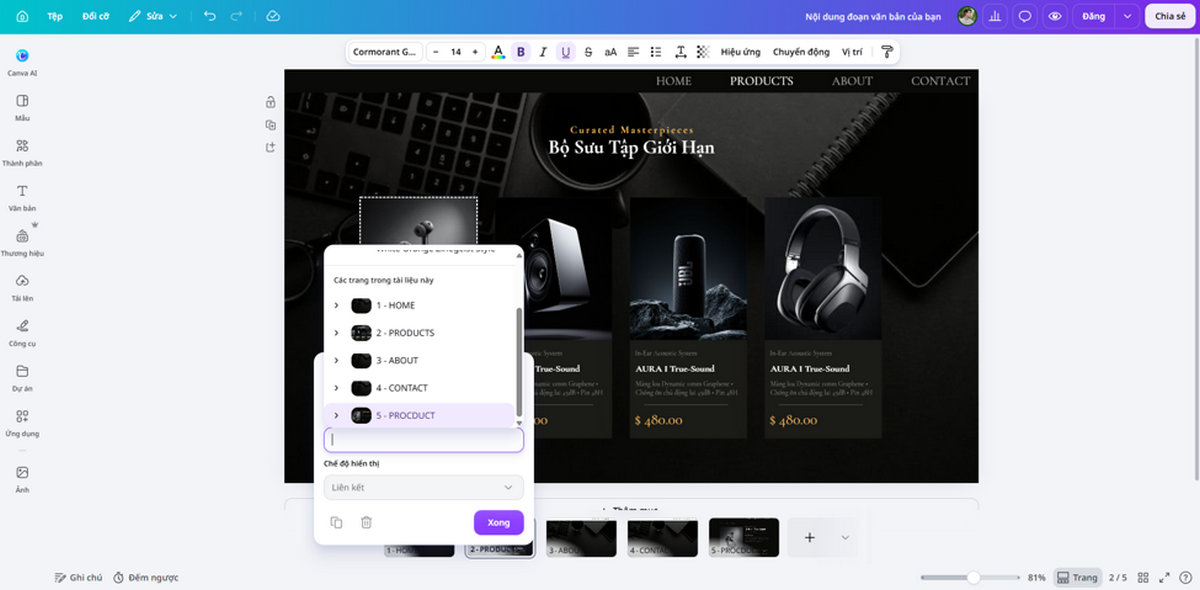Decrease font size with minus

[436, 52]
